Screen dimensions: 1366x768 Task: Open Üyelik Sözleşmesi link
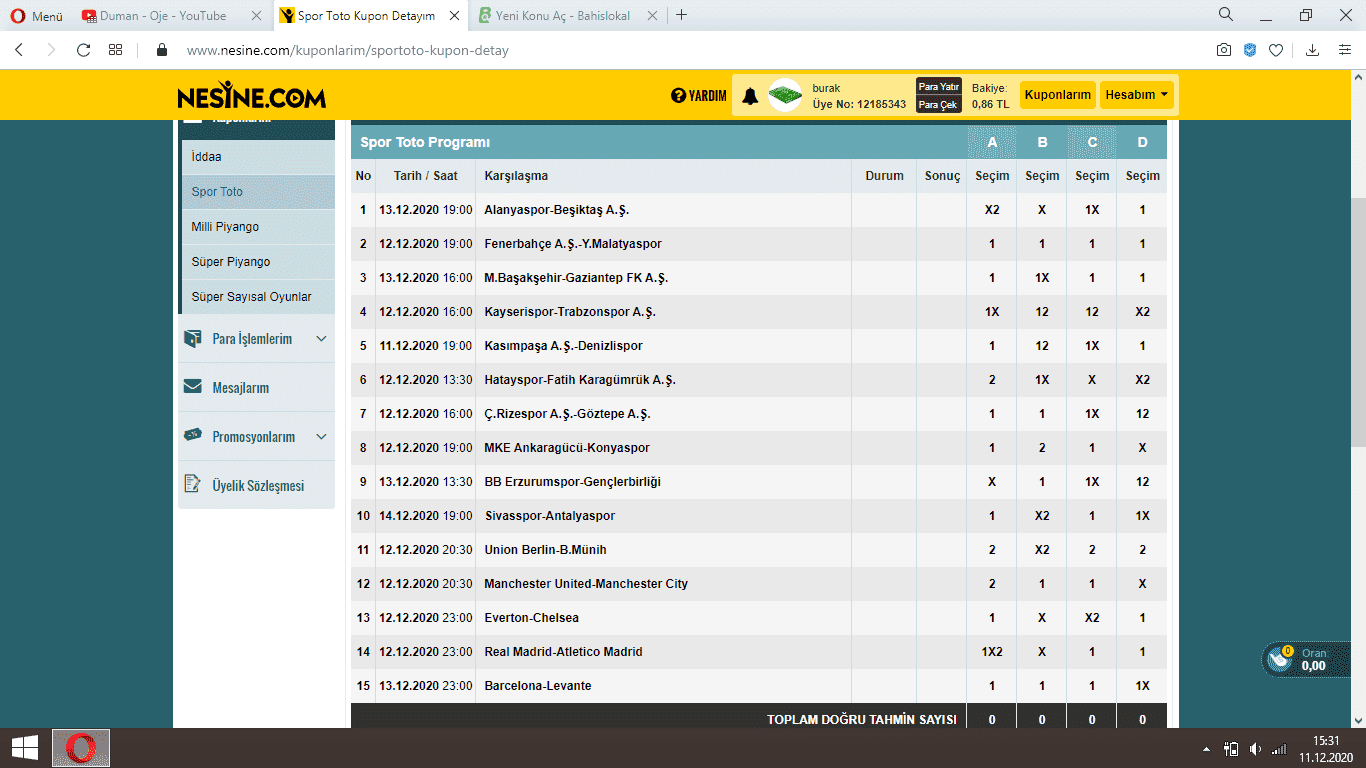point(258,486)
